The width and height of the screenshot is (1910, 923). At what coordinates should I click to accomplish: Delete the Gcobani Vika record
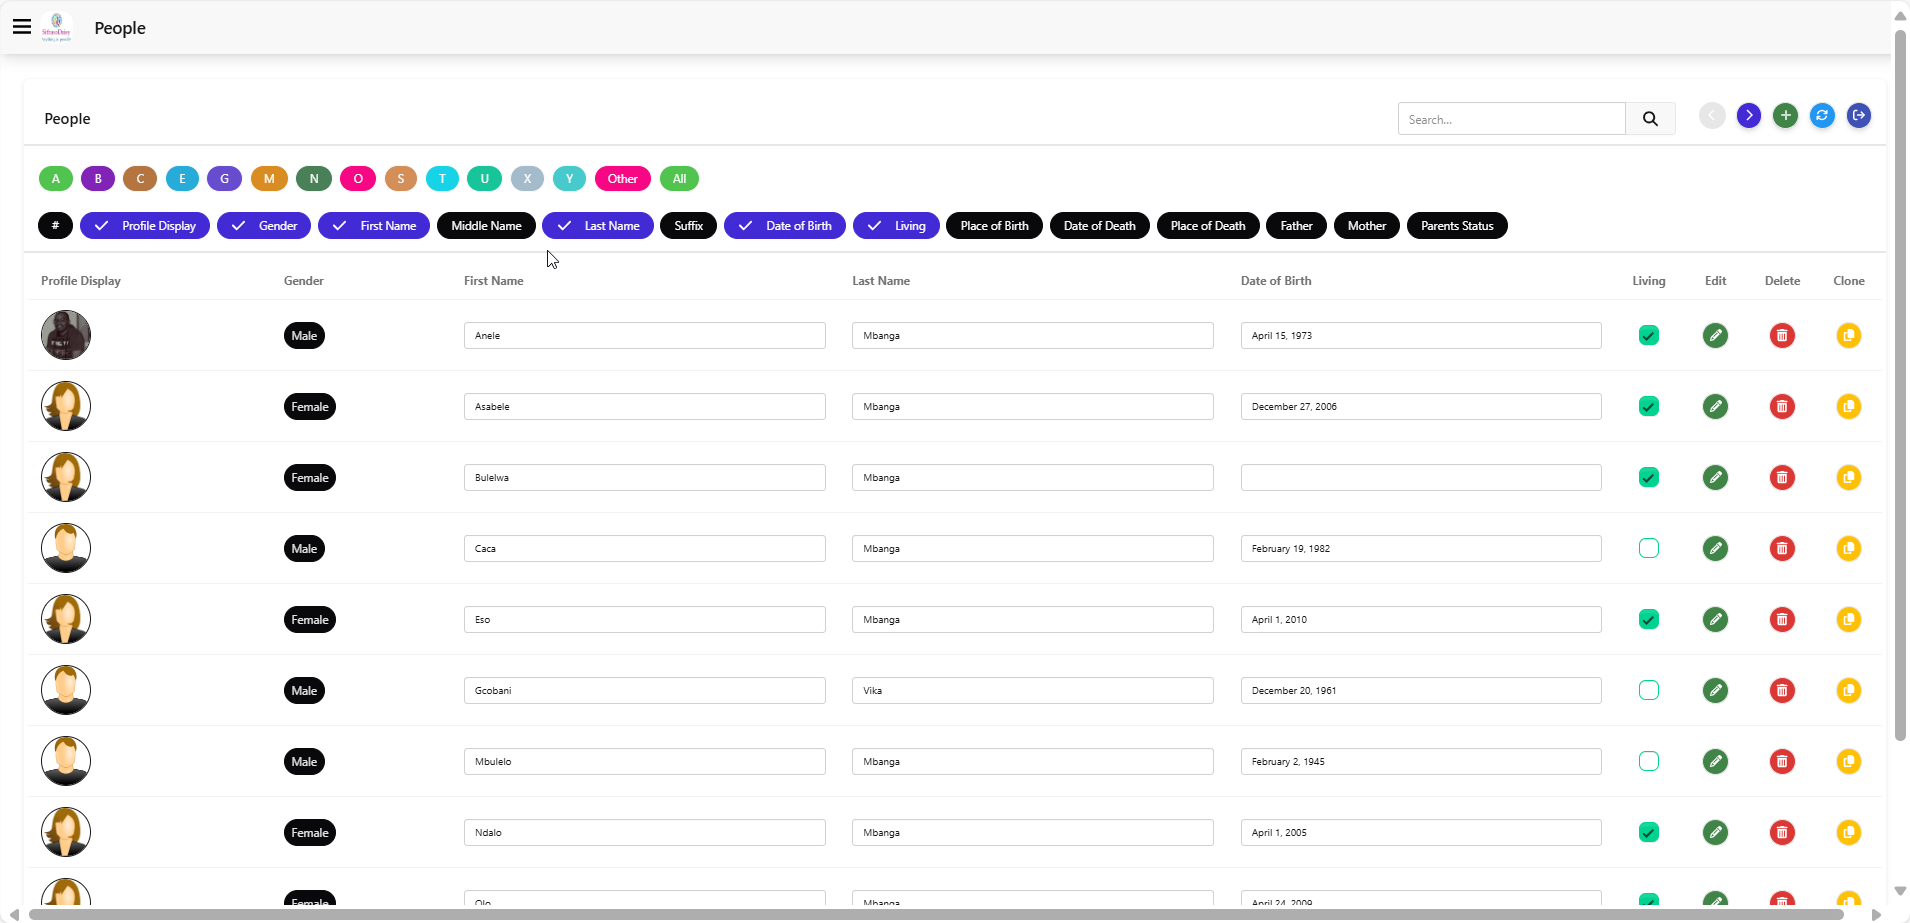(1782, 690)
